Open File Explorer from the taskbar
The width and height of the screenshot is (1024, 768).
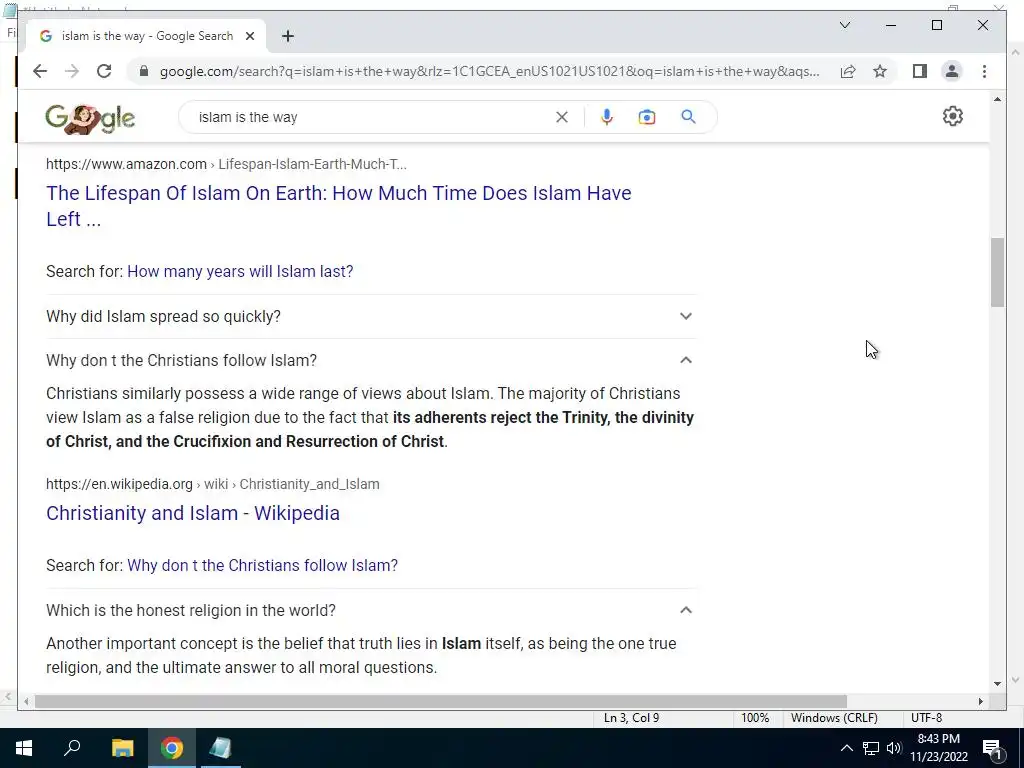tap(122, 748)
